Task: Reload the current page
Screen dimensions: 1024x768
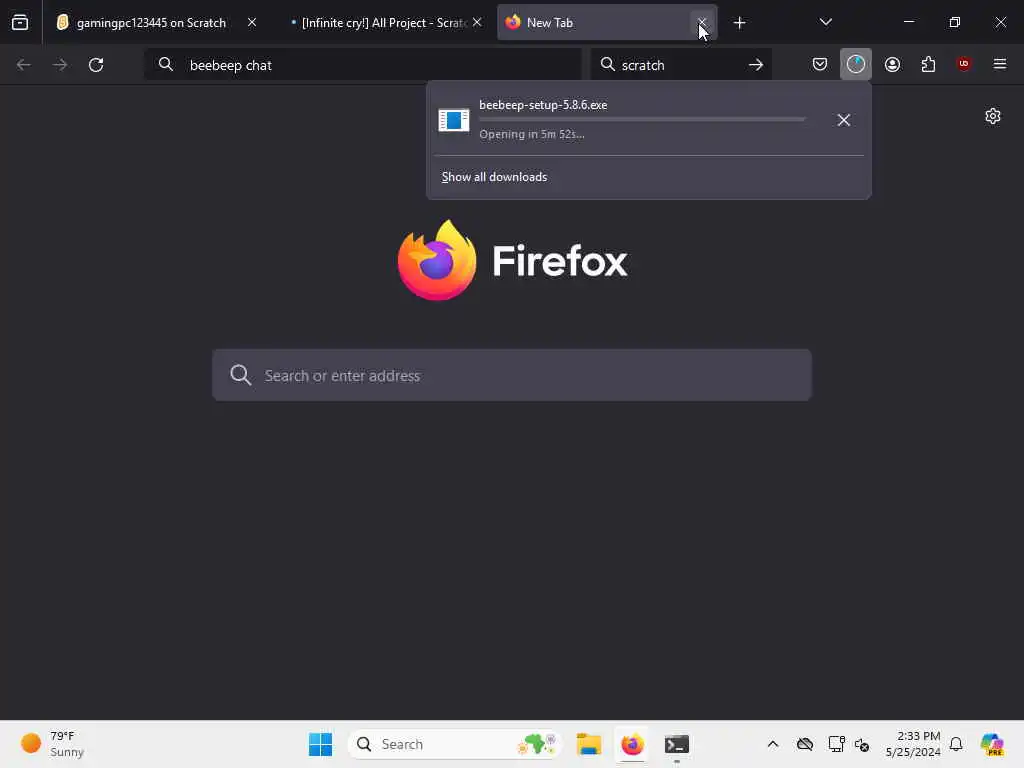Action: click(96, 65)
